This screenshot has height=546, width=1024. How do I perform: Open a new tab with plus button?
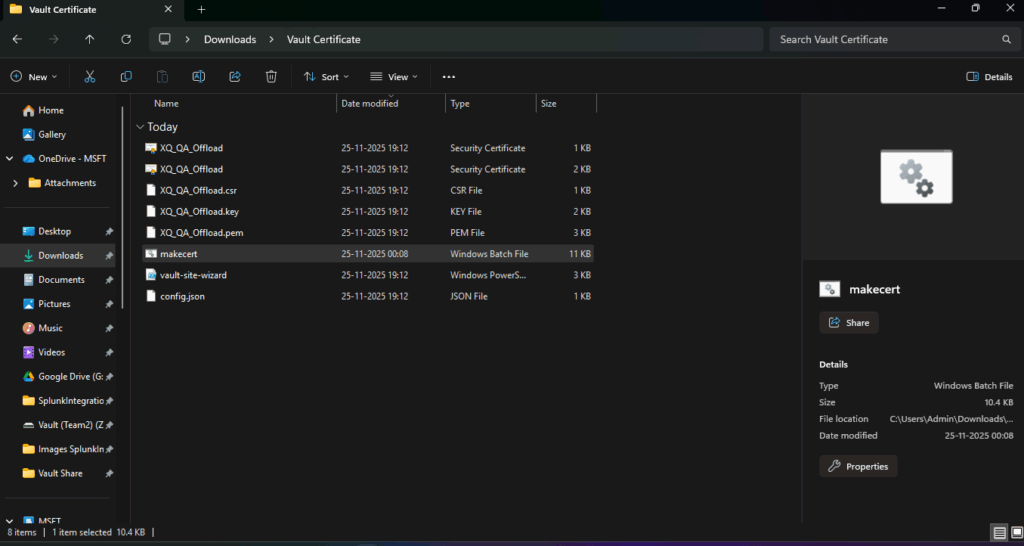coord(201,9)
